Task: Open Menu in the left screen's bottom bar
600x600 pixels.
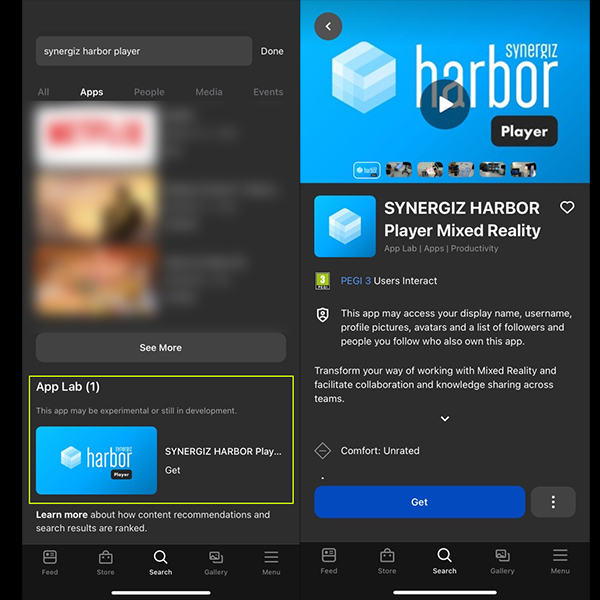Action: coord(271,562)
